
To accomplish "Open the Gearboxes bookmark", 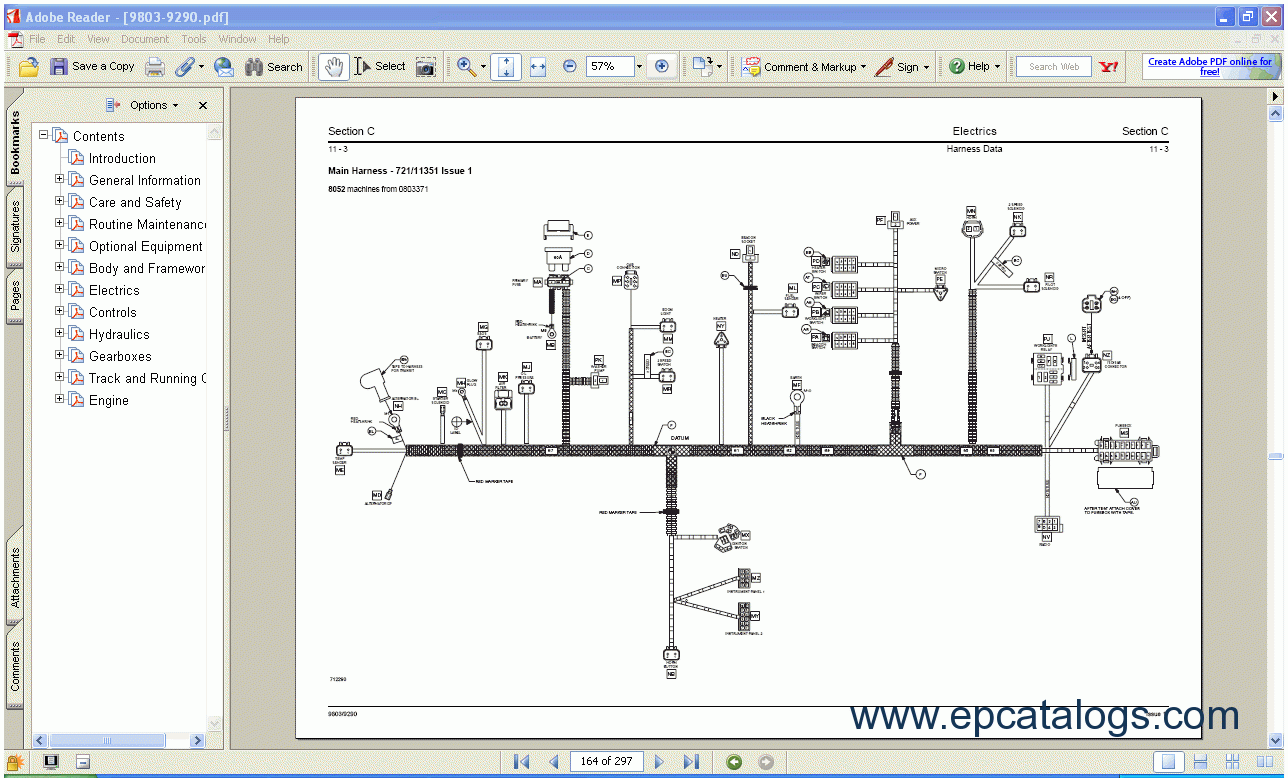I will [x=120, y=356].
